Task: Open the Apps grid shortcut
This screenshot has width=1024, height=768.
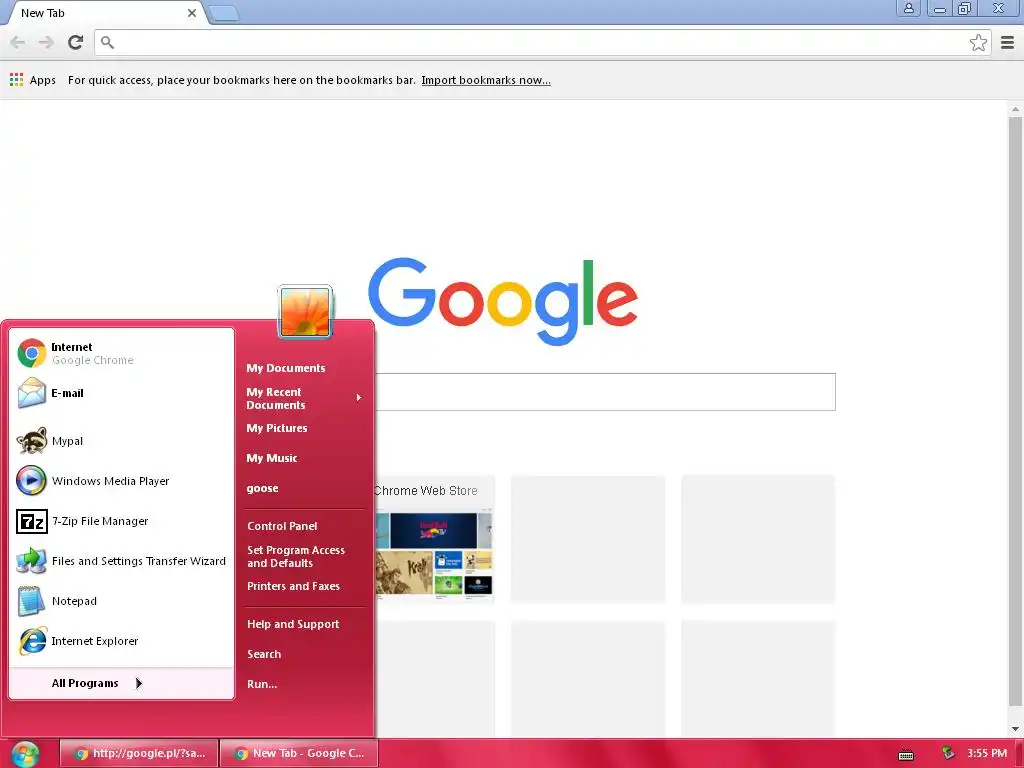Action: click(x=33, y=80)
